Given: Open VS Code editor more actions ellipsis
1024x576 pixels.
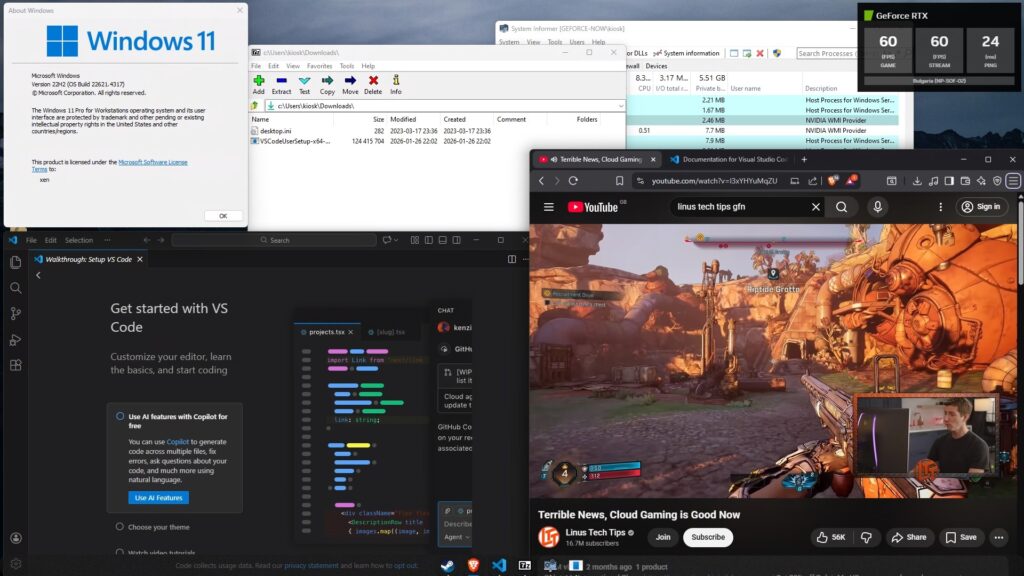Looking at the screenshot, I should coord(525,259).
